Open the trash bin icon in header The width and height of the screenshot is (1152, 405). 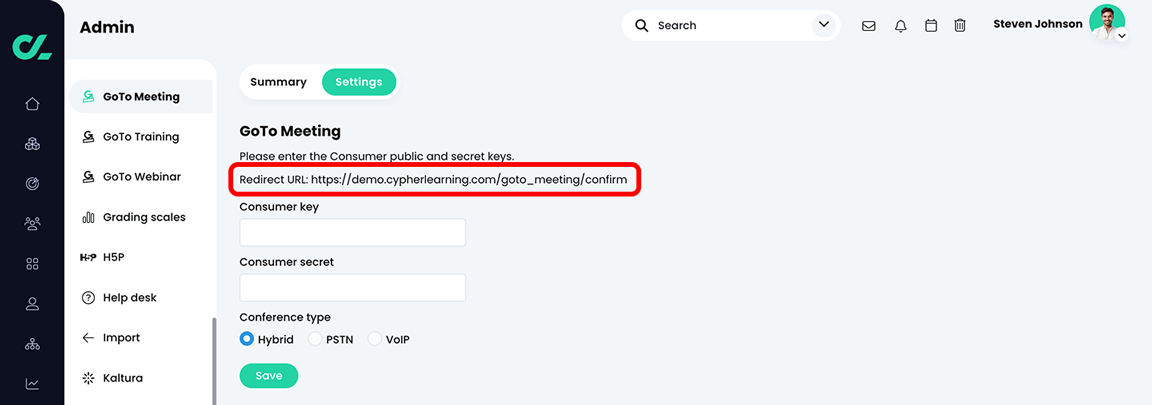coord(960,26)
